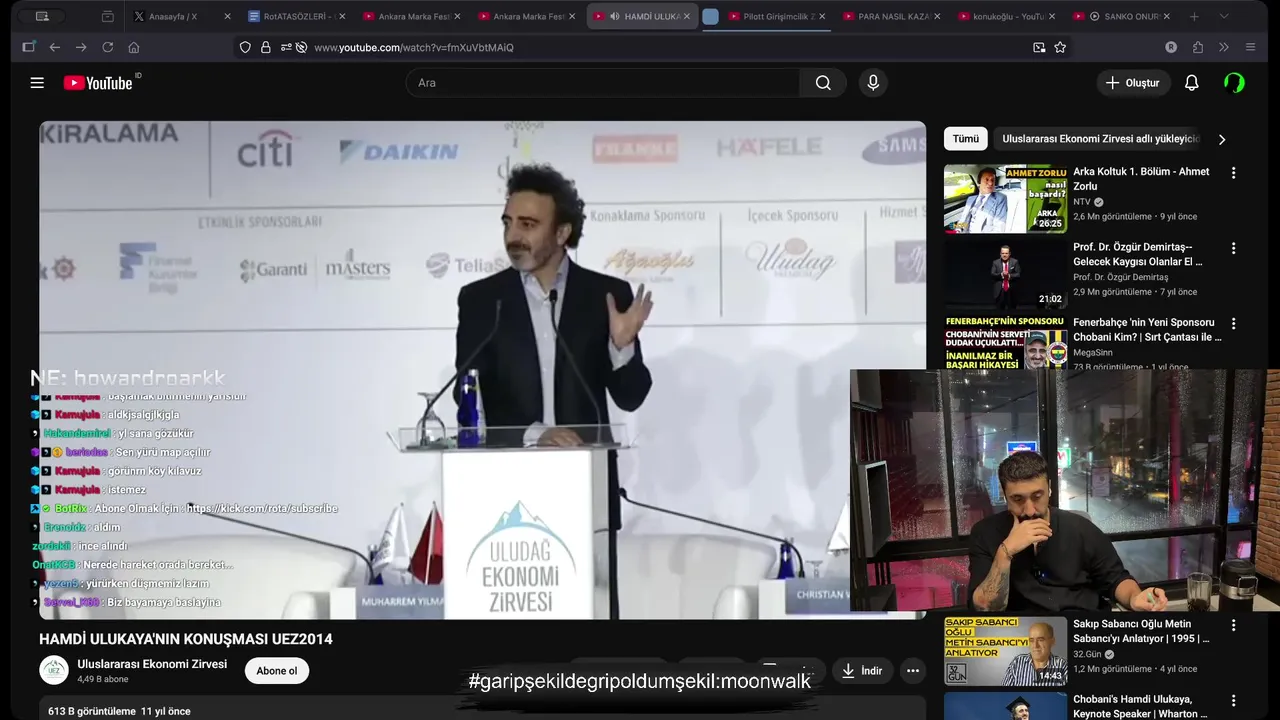Open the extensions puzzle-piece icon
Viewport: 1280px width, 720px height.
1198,47
